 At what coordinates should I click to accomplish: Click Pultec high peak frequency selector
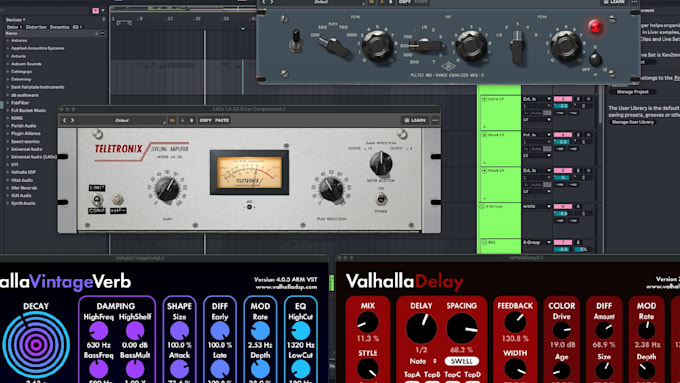pos(517,47)
